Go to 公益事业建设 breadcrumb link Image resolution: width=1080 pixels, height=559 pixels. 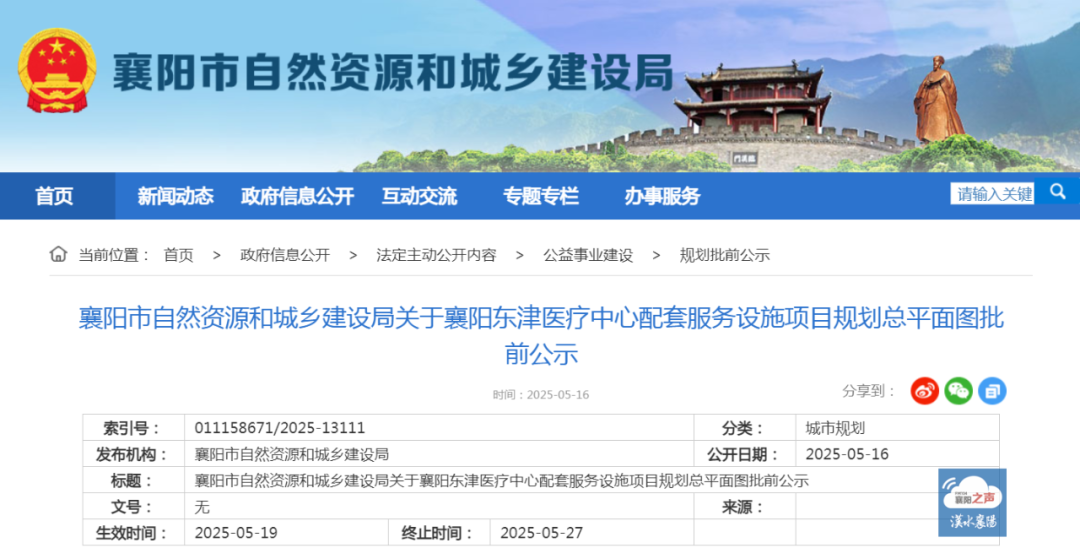click(x=588, y=255)
